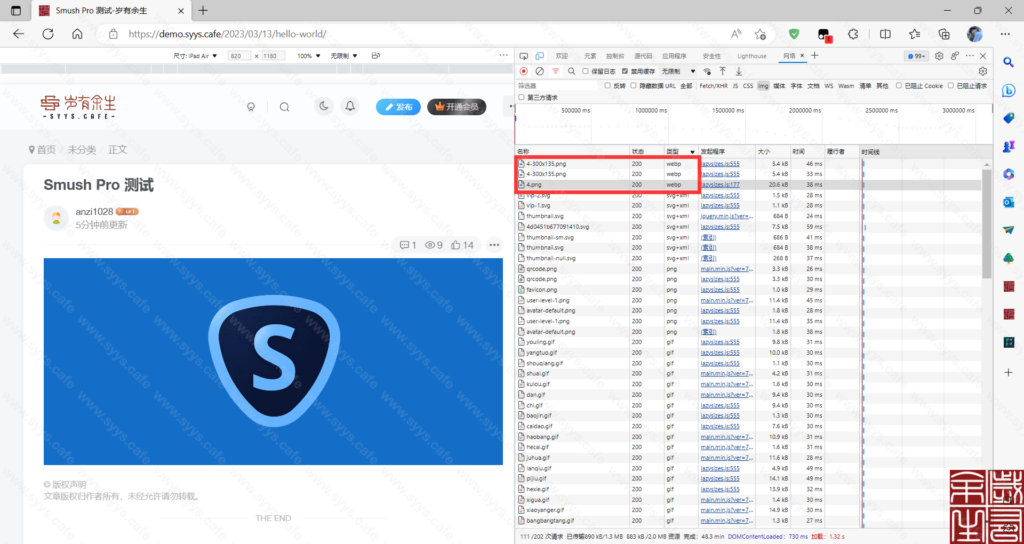
Task: Open Network panel settings gear
Action: (983, 71)
